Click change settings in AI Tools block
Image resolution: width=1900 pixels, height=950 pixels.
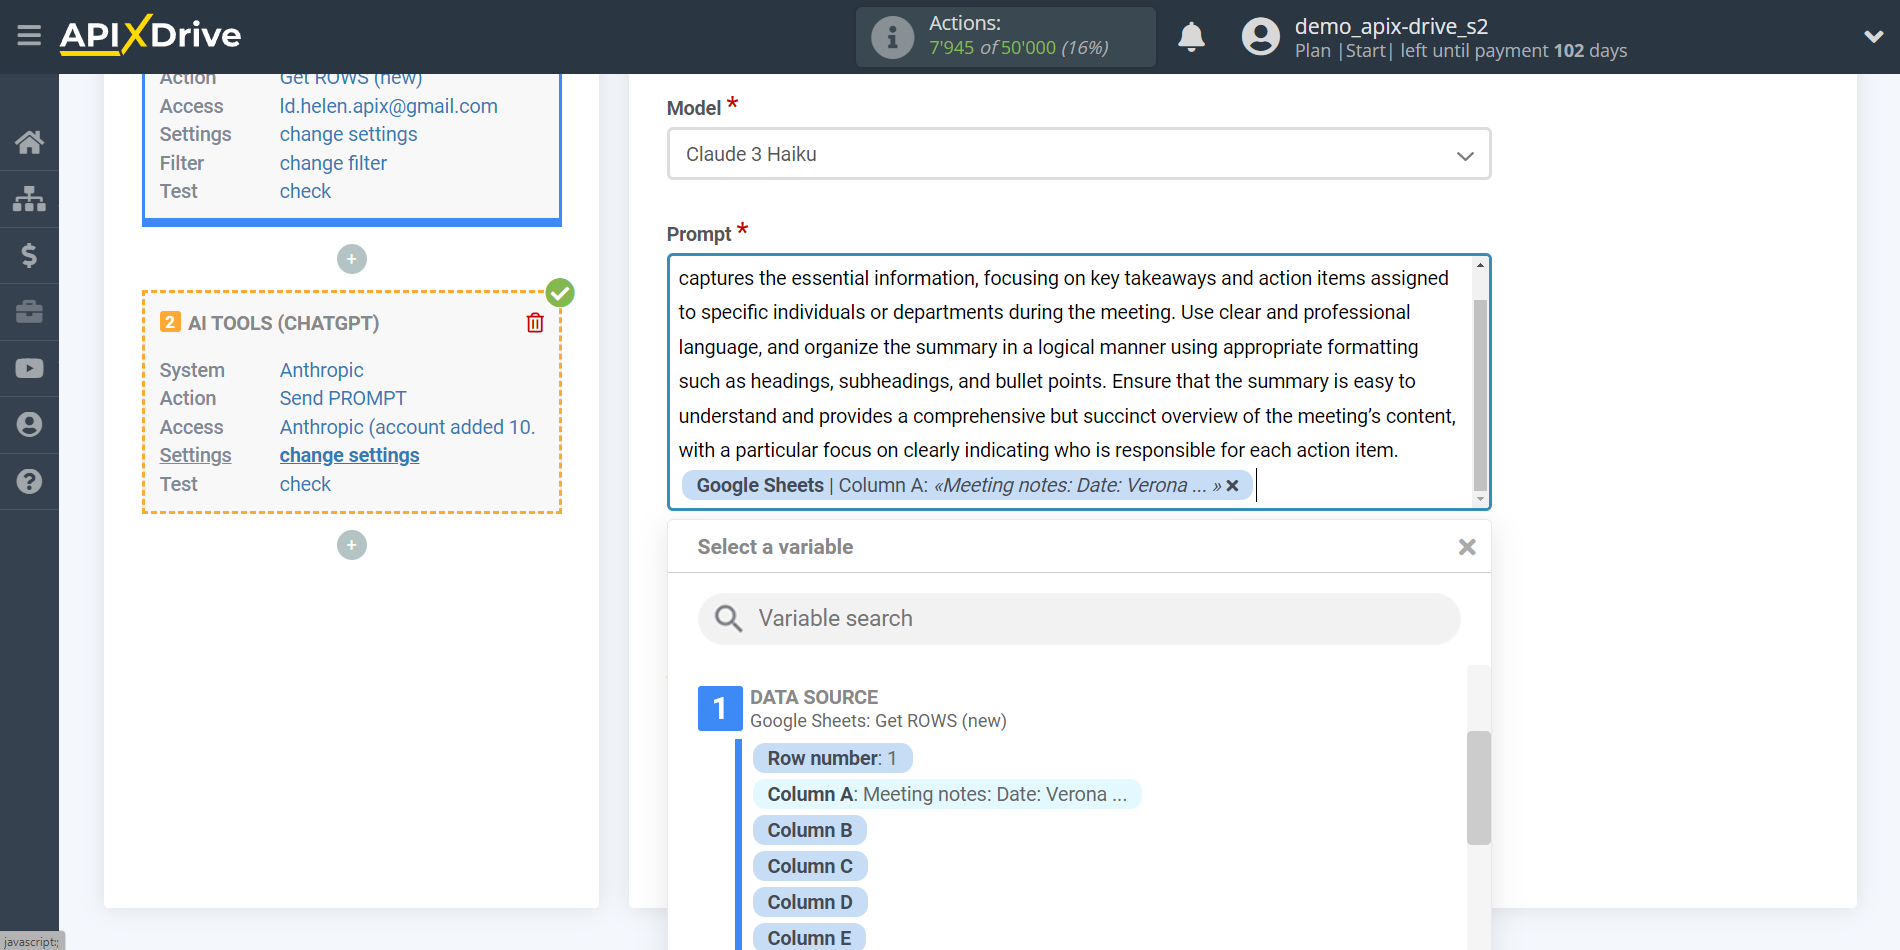pyautogui.click(x=349, y=455)
